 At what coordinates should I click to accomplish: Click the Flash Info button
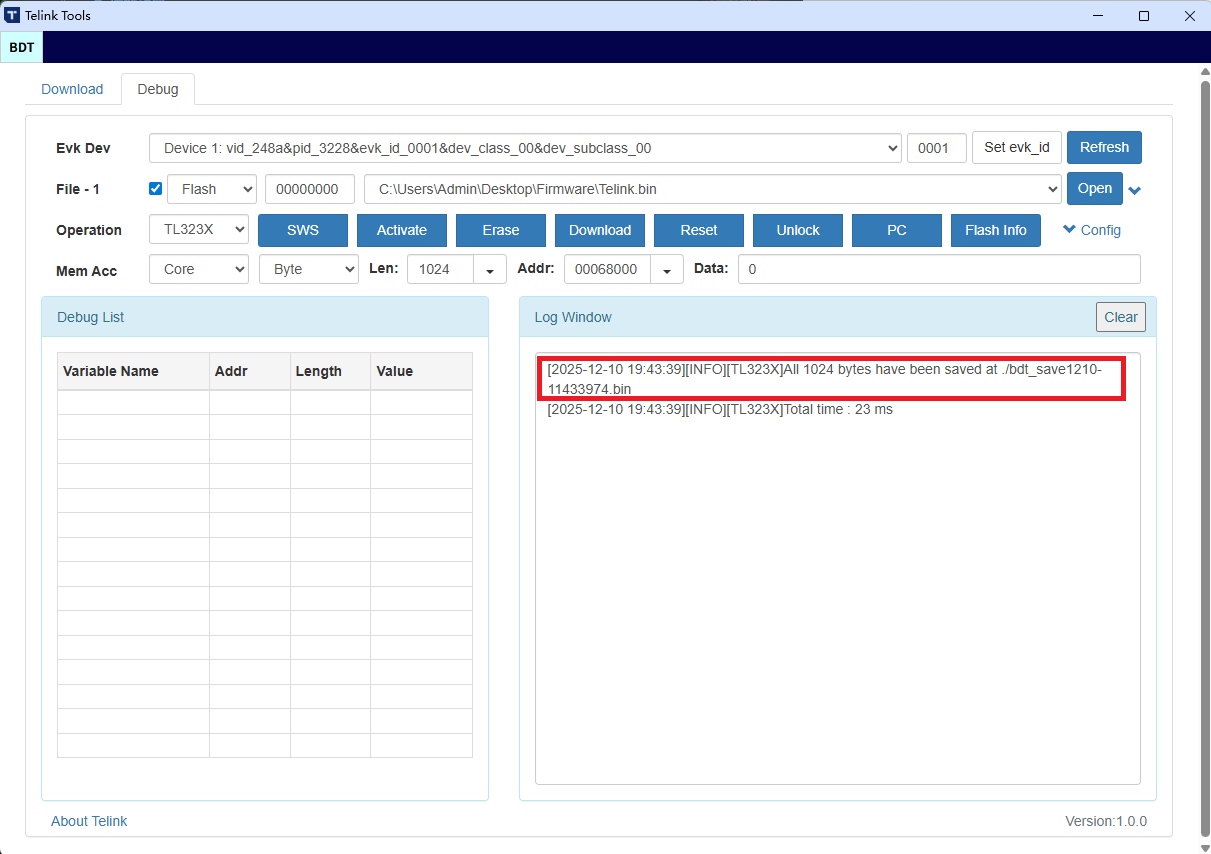(x=995, y=230)
